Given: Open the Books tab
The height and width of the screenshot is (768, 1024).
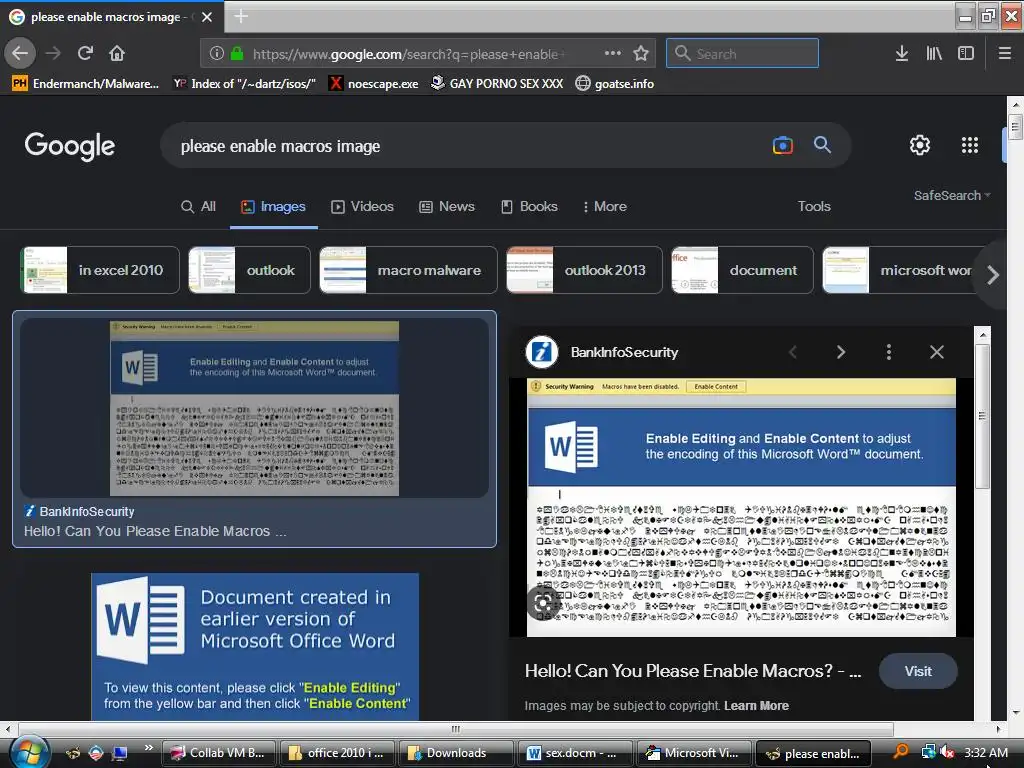Looking at the screenshot, I should click(530, 206).
